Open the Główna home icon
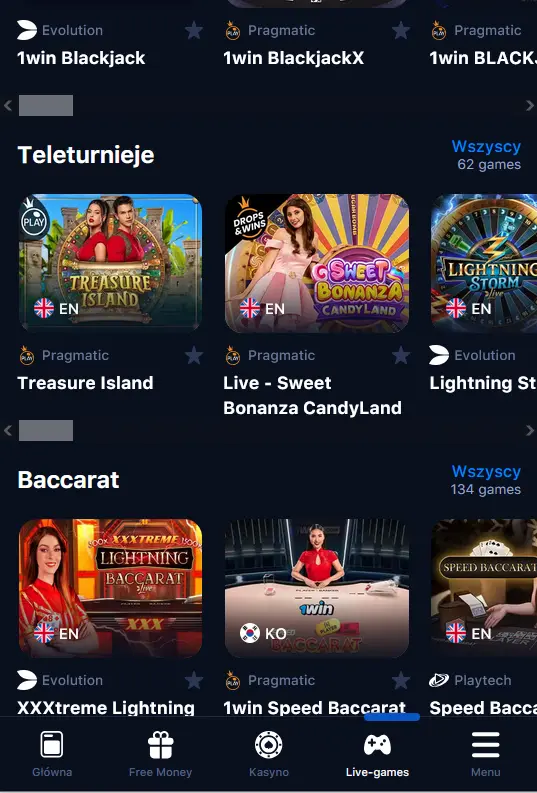The width and height of the screenshot is (537, 793). click(52, 744)
